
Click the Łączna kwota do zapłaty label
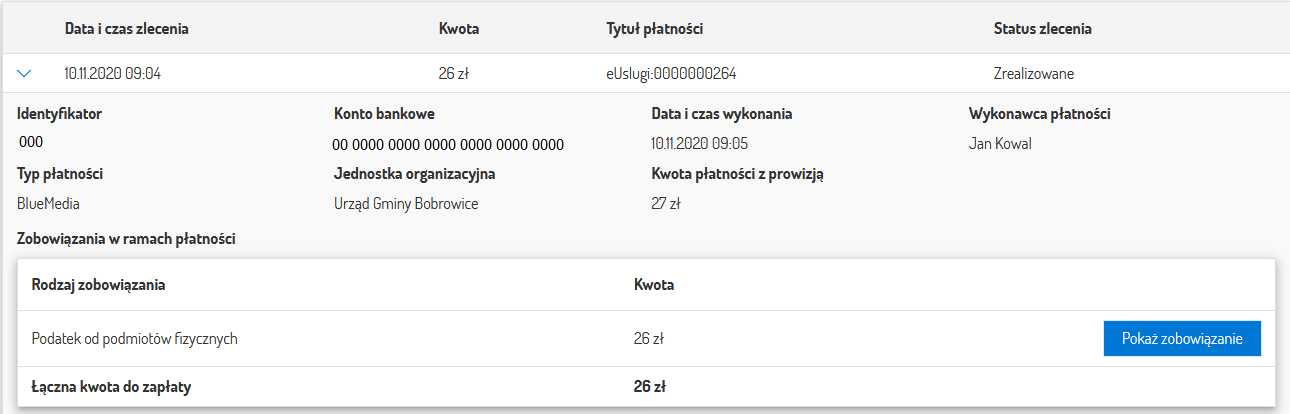(x=111, y=387)
